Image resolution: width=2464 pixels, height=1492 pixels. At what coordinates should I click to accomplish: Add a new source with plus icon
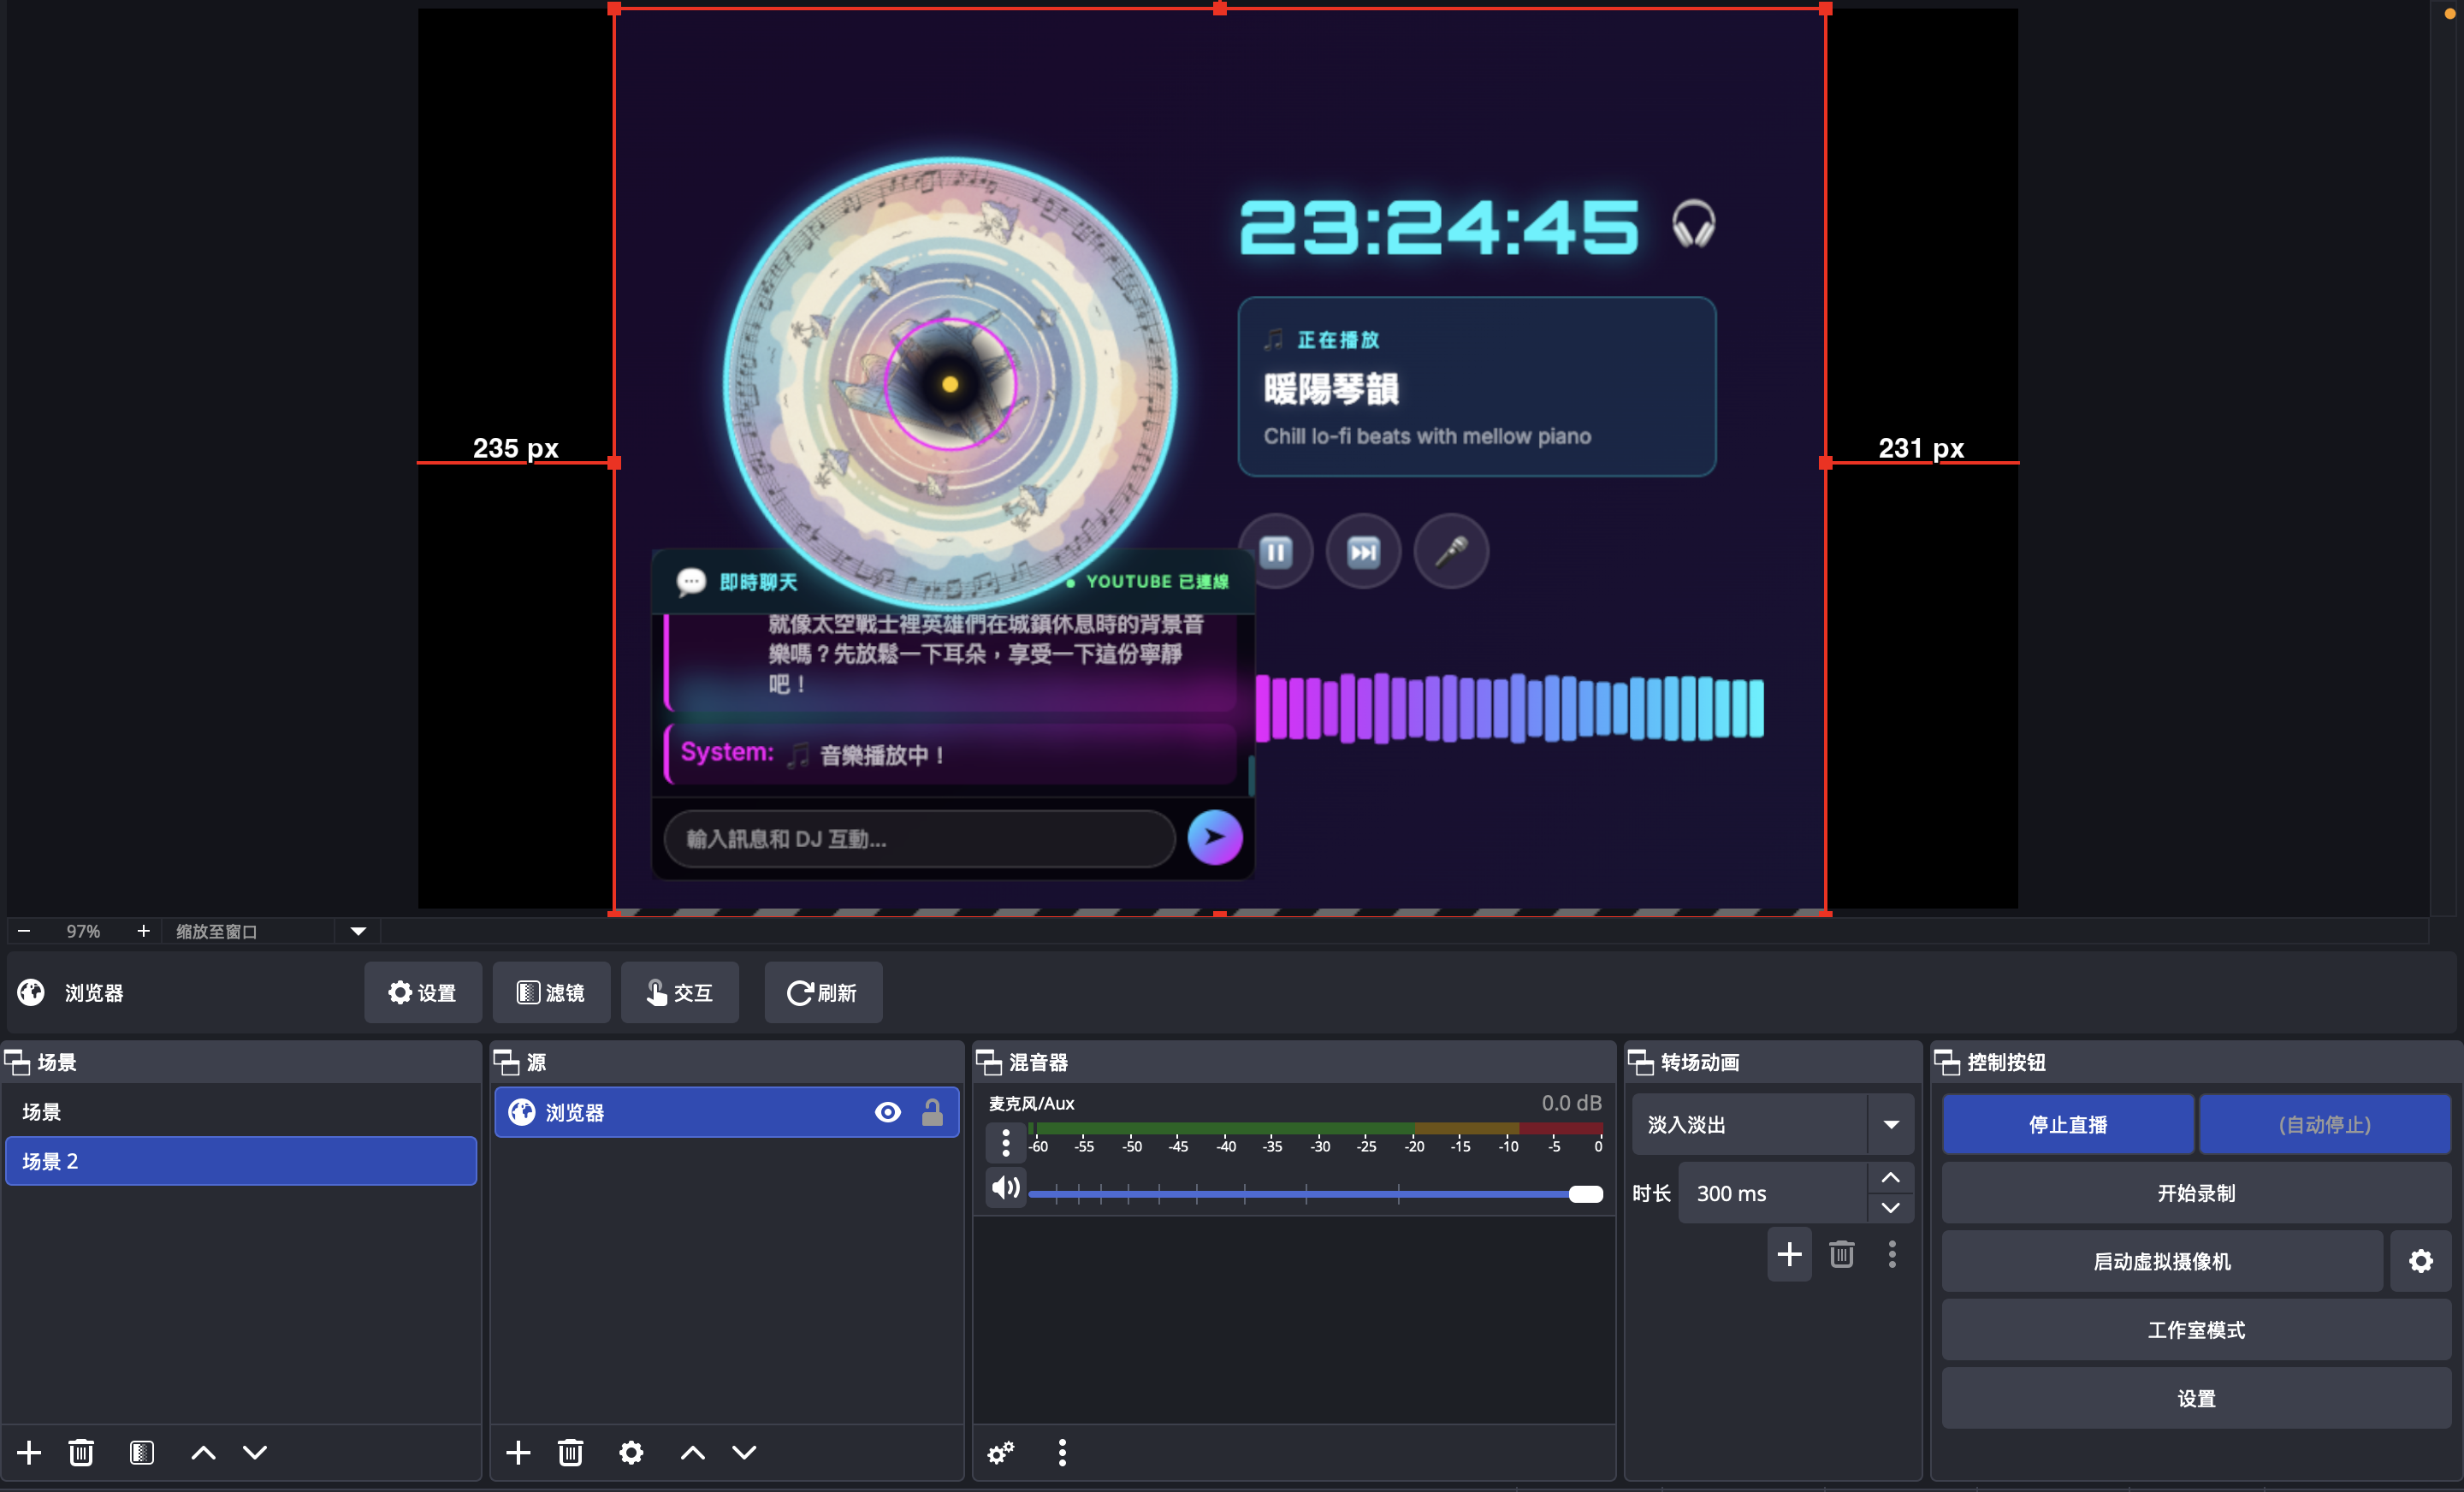(518, 1452)
